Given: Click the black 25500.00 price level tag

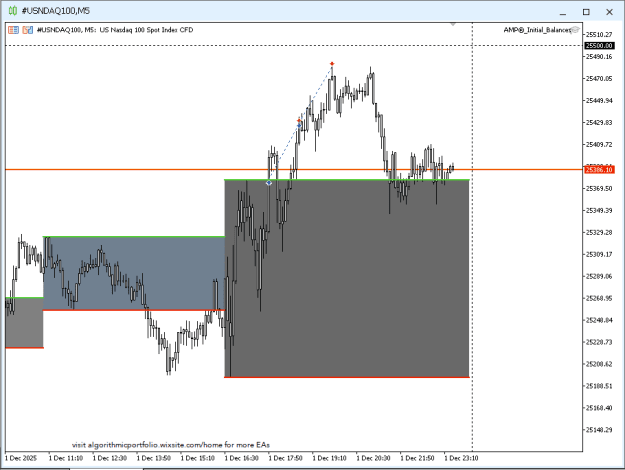Looking at the screenshot, I should tap(599, 45).
